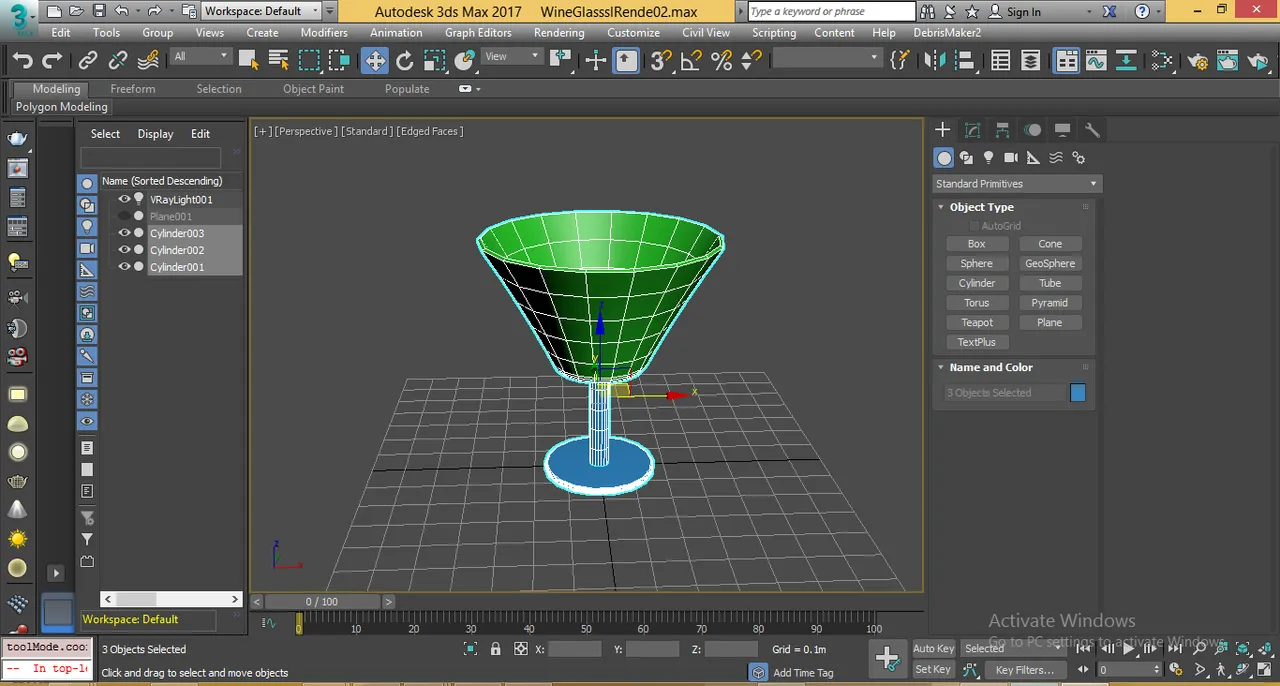This screenshot has width=1280, height=686.
Task: Open the Animation menu
Action: (396, 32)
